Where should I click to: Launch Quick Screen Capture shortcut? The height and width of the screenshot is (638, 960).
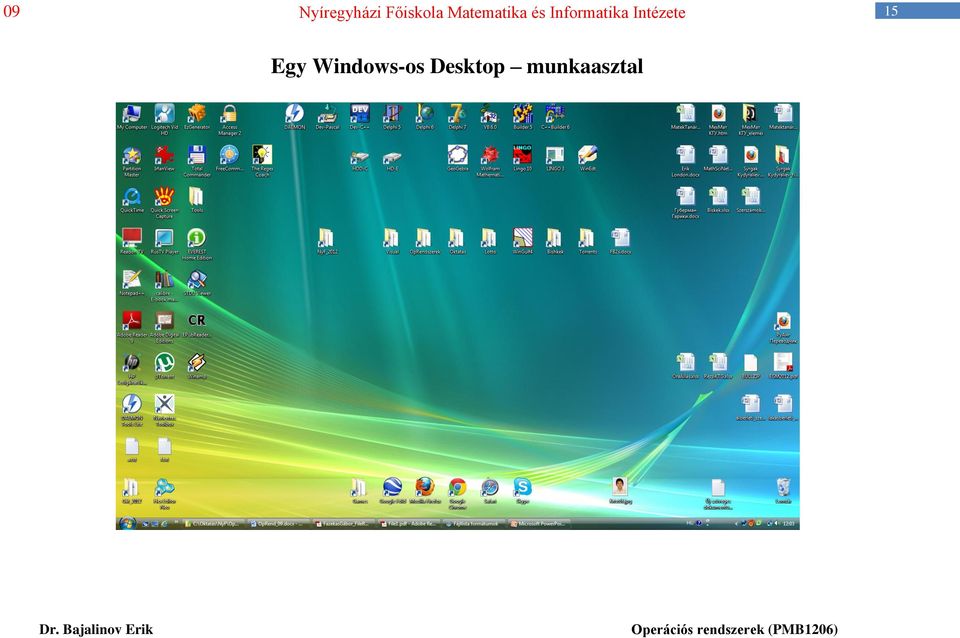164,203
